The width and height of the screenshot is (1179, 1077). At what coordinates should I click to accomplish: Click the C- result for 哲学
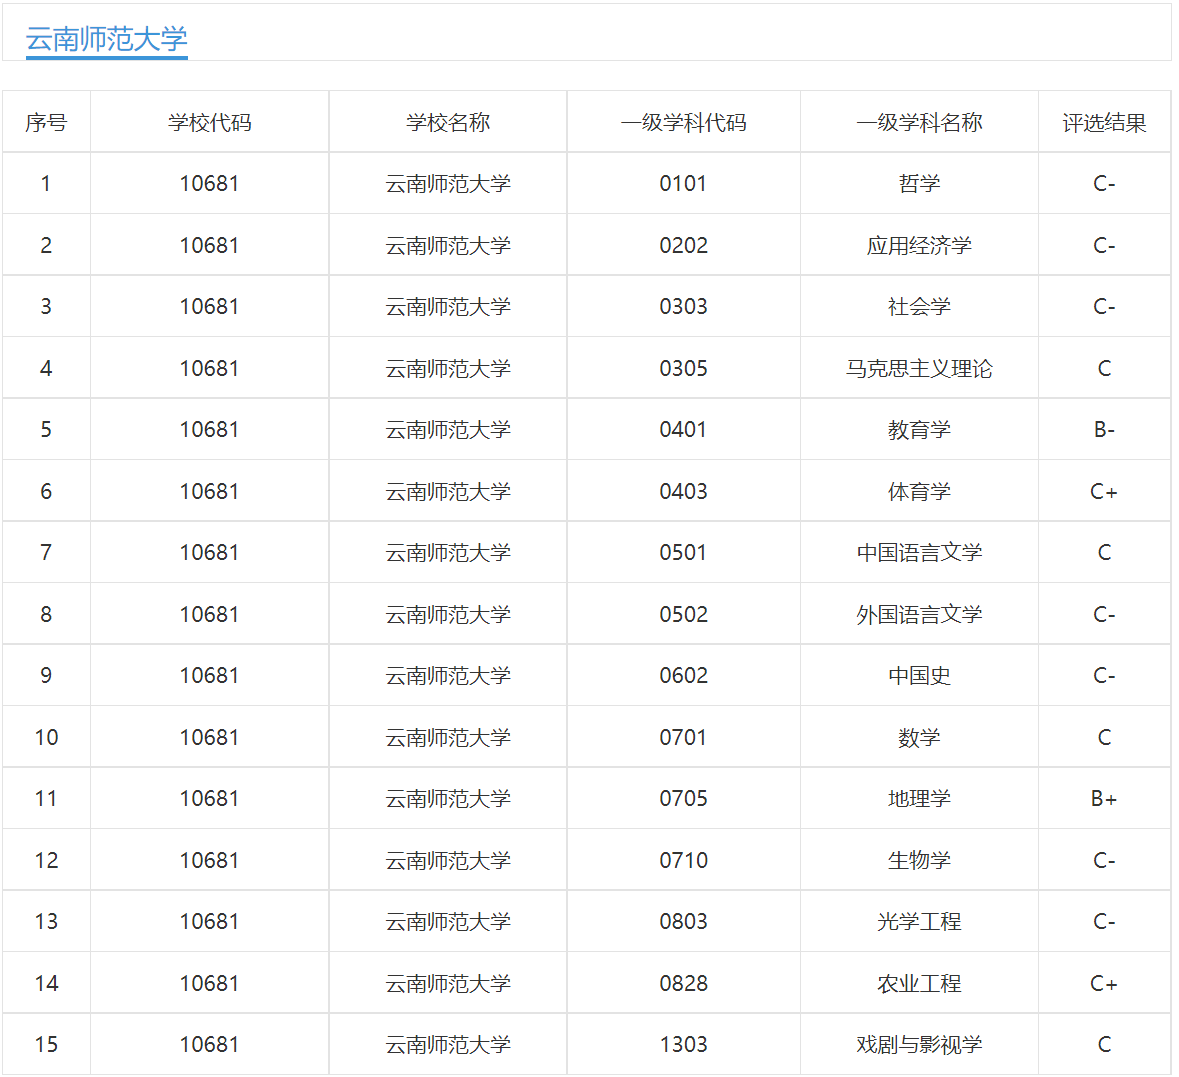[1104, 184]
